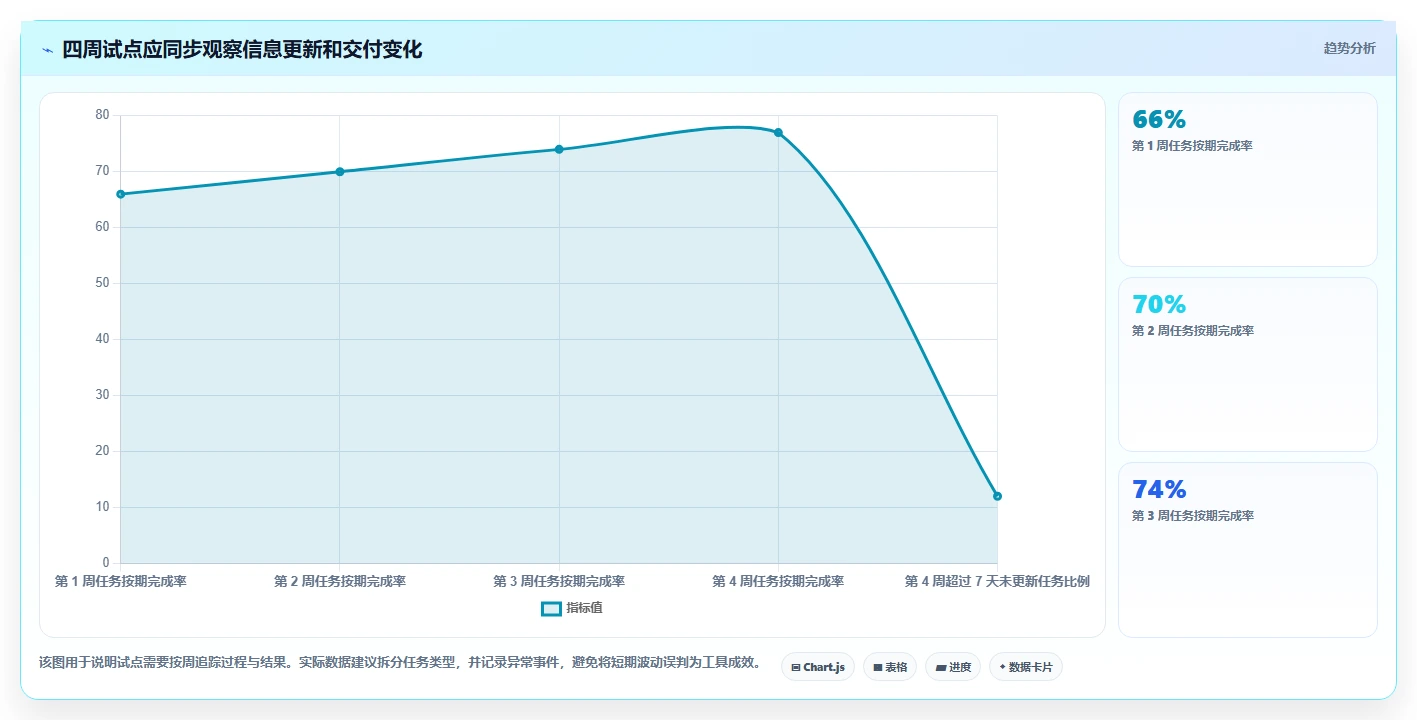Click the 70% value card

tap(1247, 364)
